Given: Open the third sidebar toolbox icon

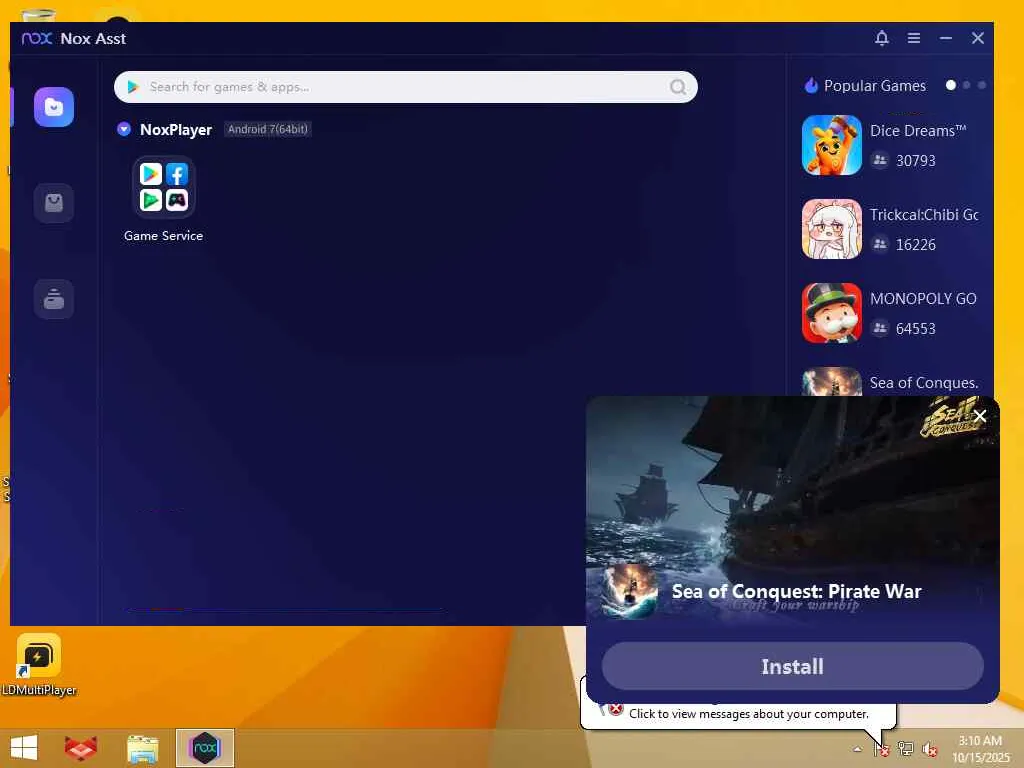Looking at the screenshot, I should click(54, 299).
